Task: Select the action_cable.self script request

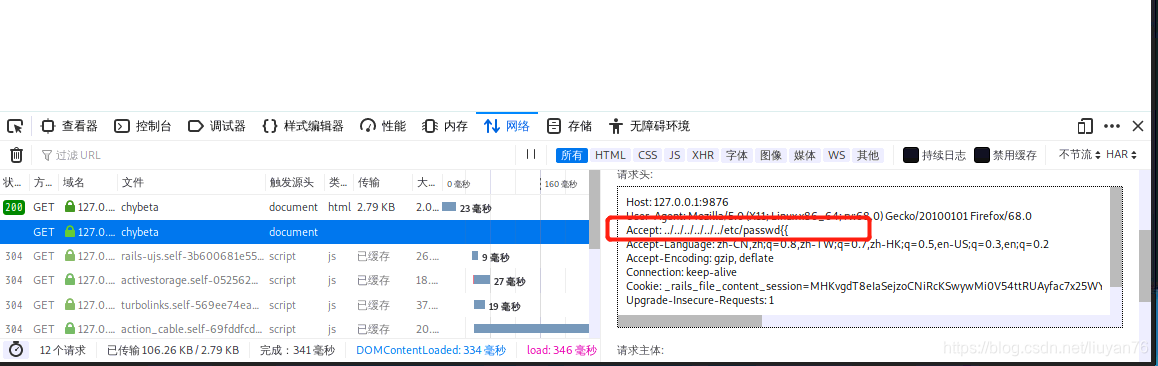Action: 295,328
